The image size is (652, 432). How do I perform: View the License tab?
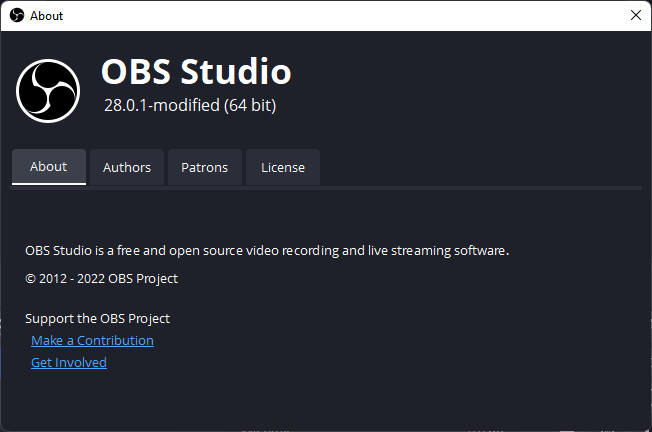tap(283, 167)
